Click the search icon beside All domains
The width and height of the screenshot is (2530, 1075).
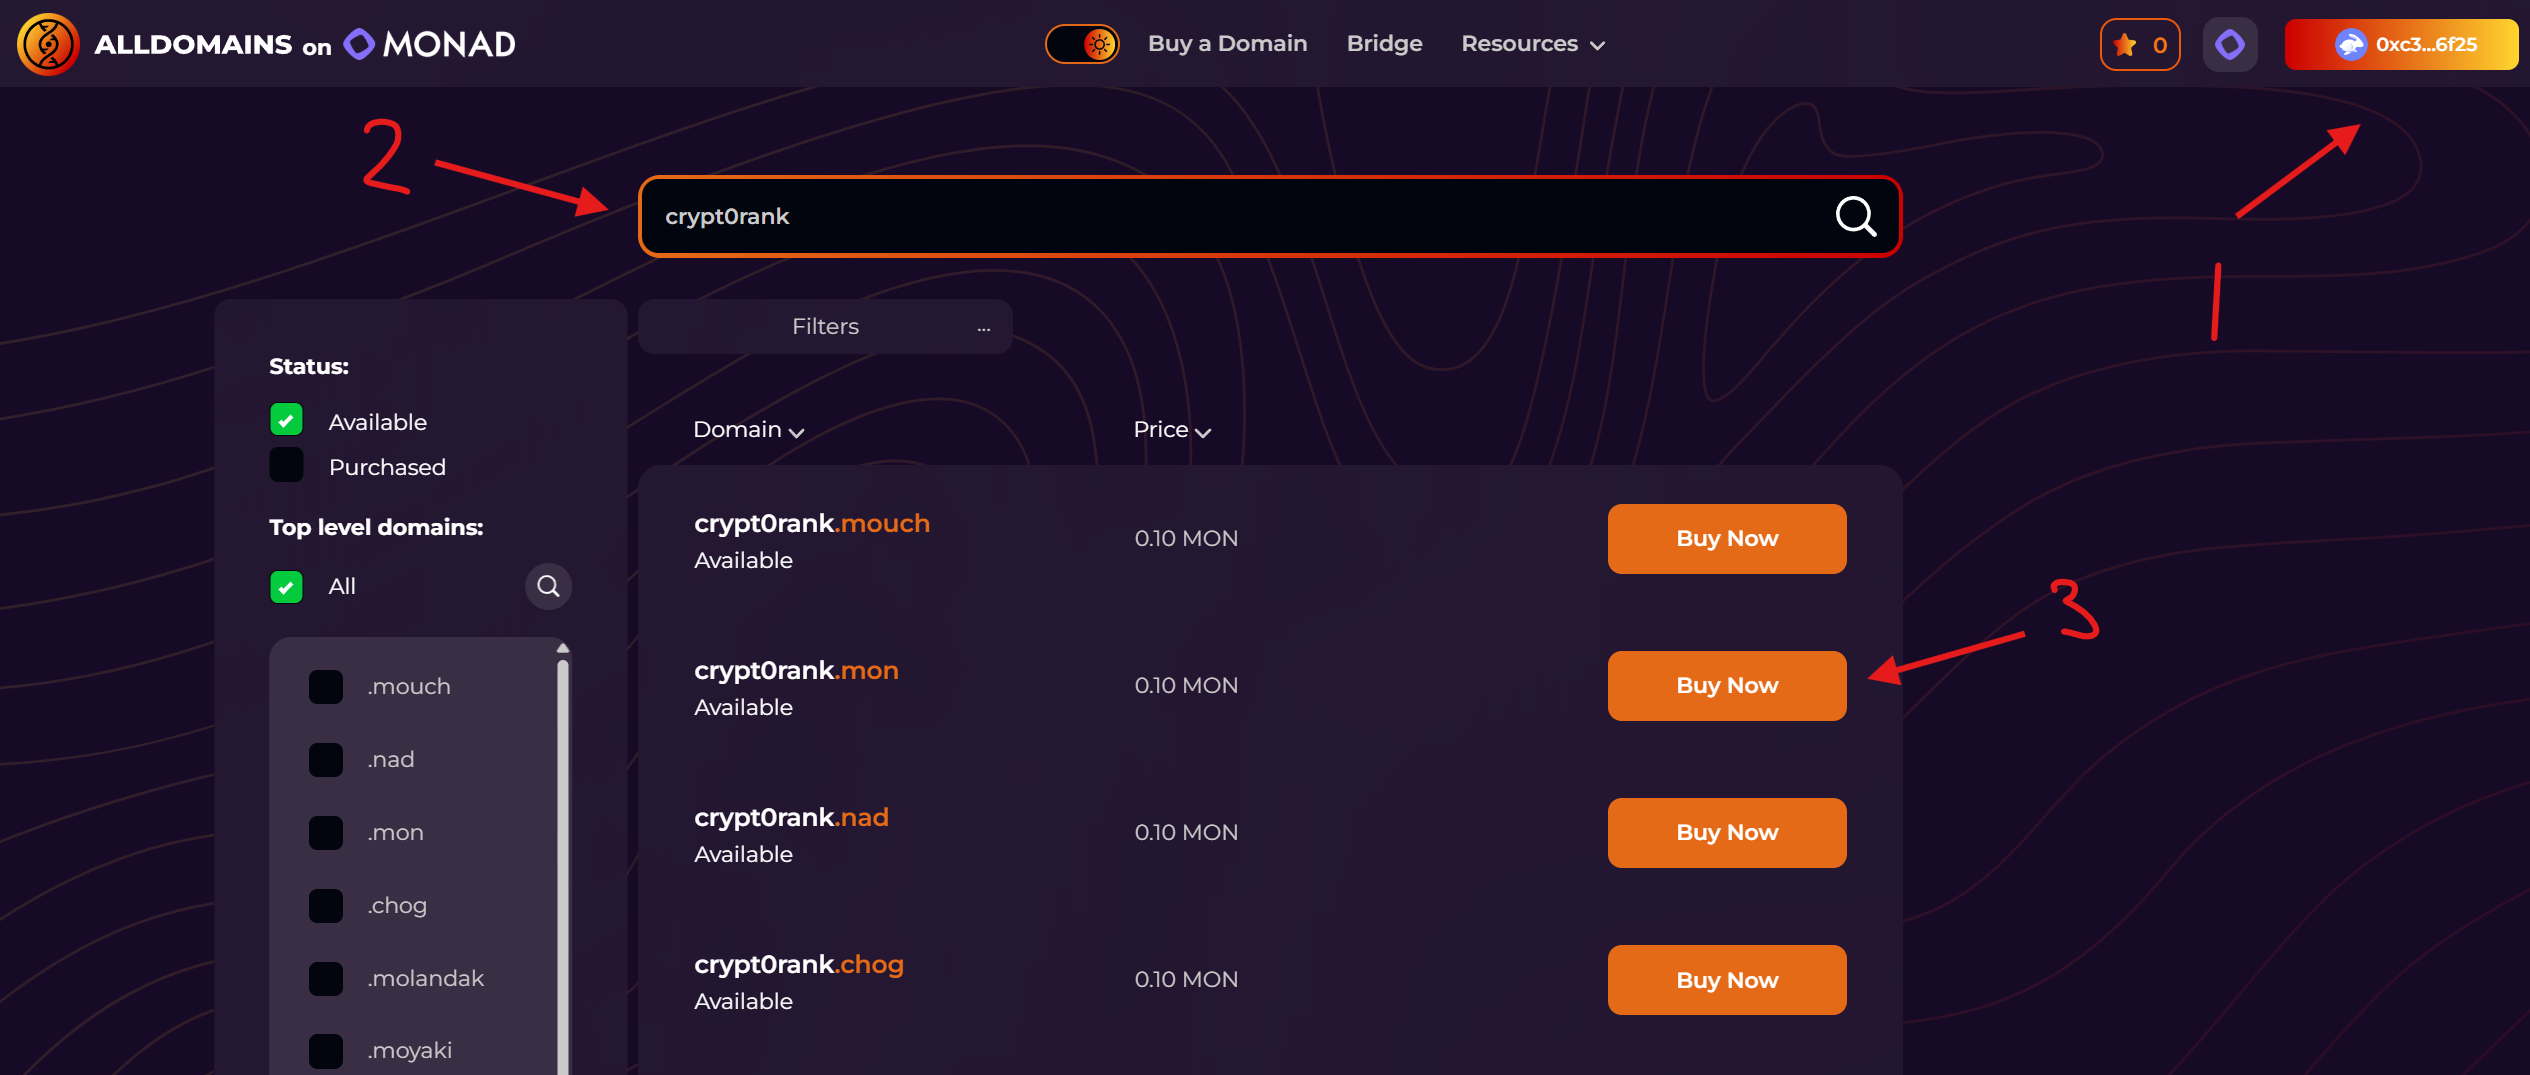[x=548, y=586]
